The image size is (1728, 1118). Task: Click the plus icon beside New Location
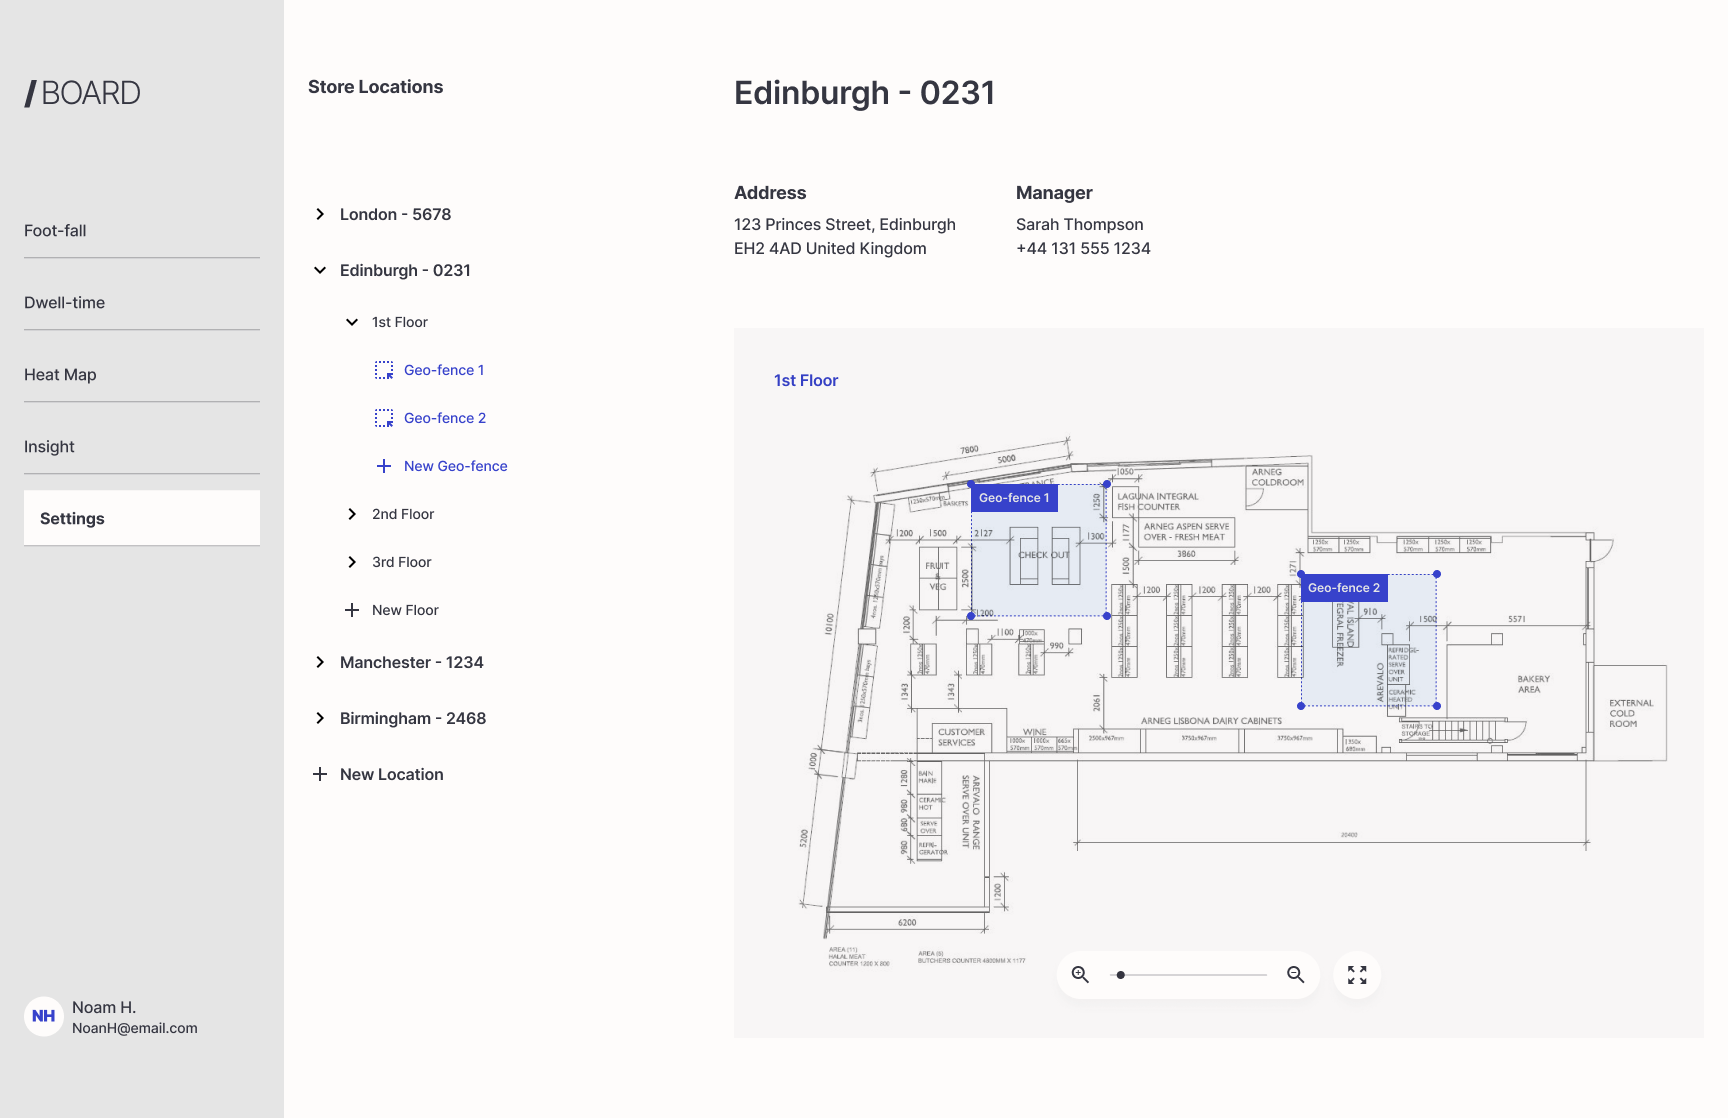[x=320, y=774]
